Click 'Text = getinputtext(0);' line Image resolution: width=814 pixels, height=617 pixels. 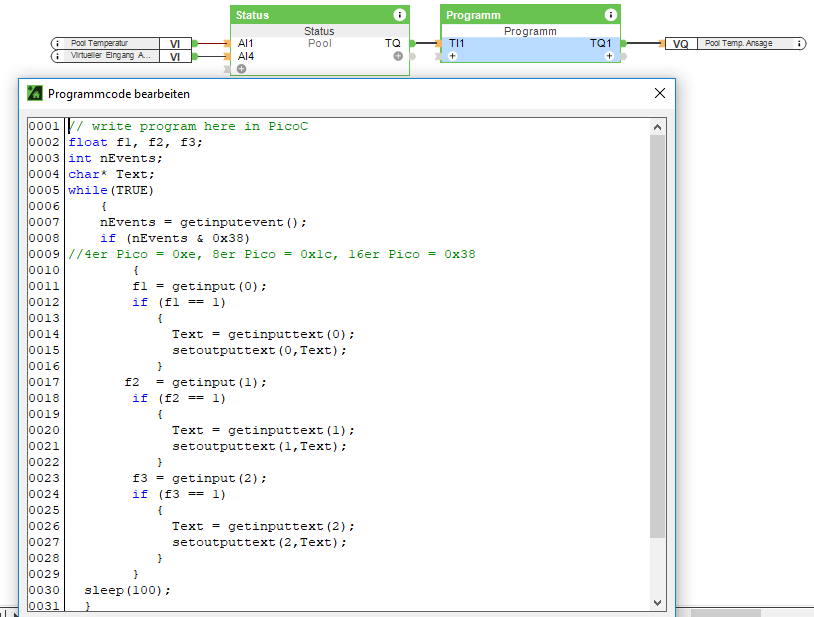(x=263, y=334)
